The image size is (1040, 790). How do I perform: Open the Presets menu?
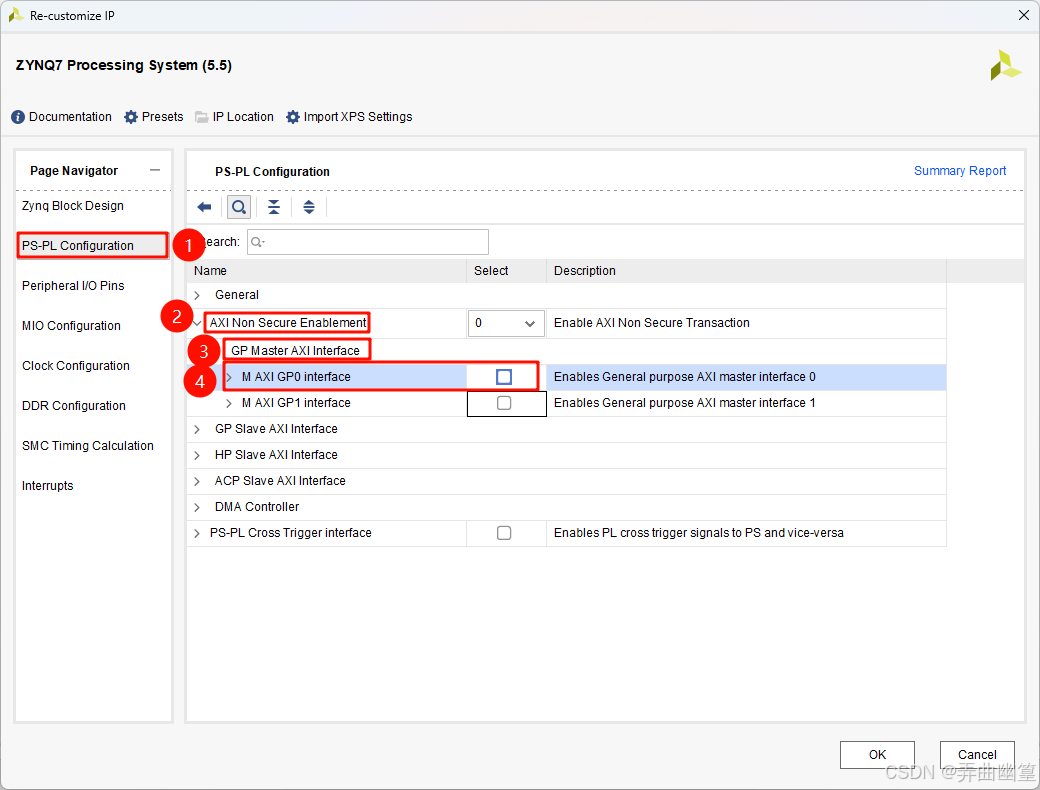pyautogui.click(x=162, y=117)
